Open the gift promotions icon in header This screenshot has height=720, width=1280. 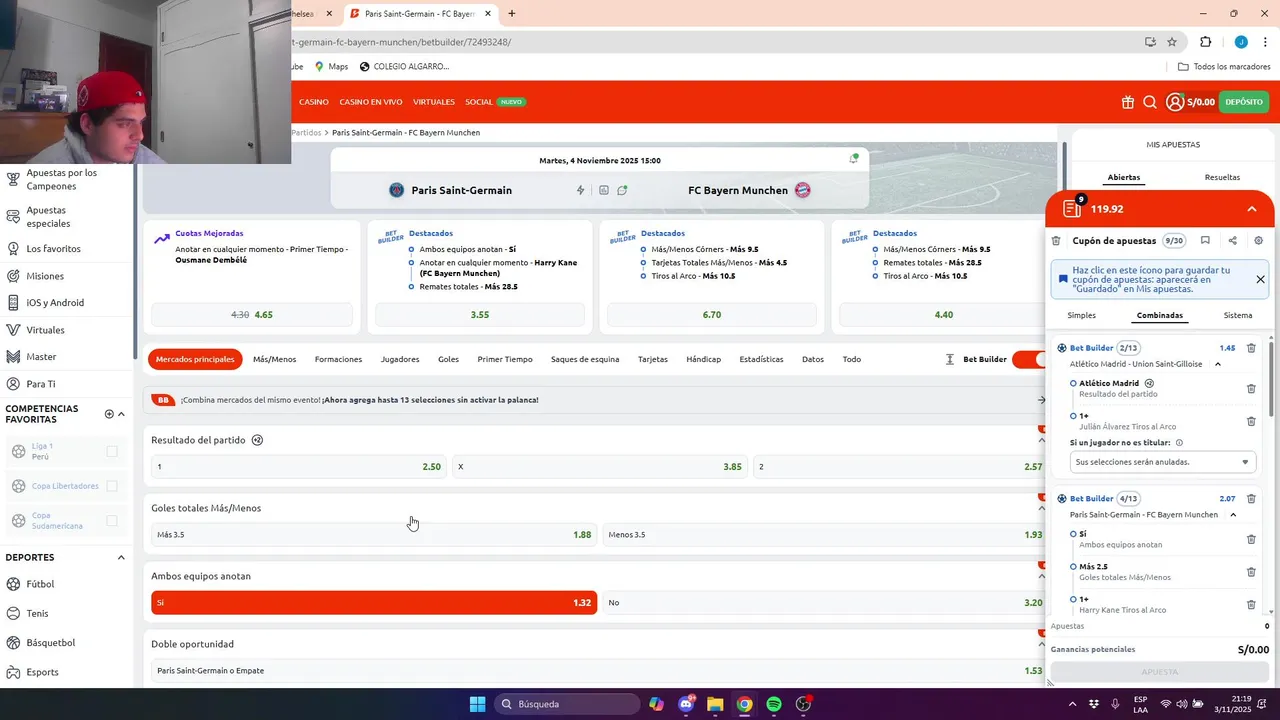pyautogui.click(x=1128, y=102)
